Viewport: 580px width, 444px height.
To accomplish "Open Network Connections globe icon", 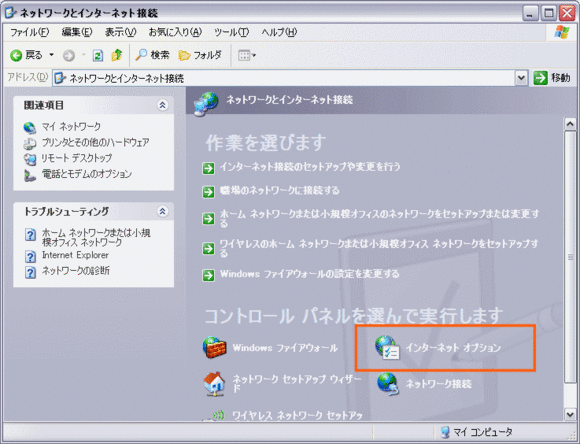I will [387, 384].
